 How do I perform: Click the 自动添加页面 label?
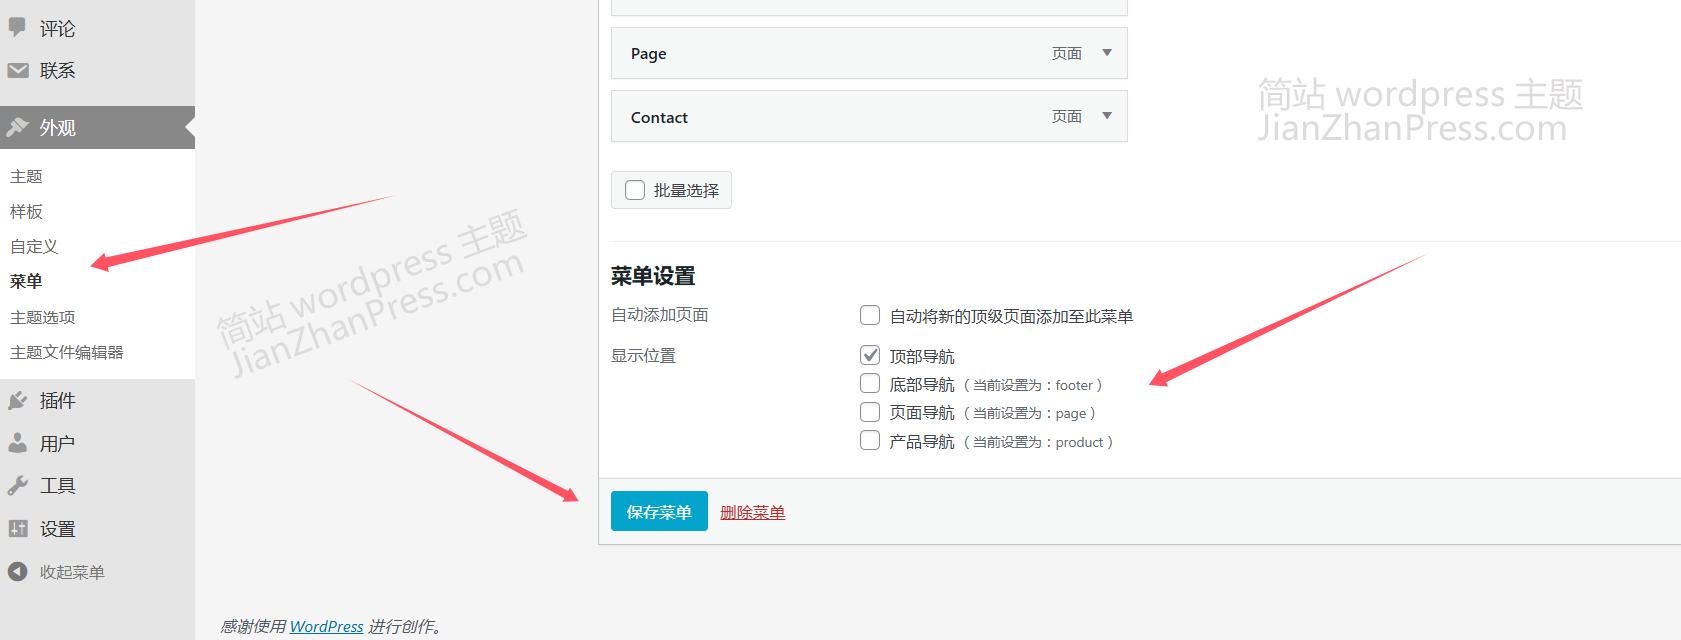[x=660, y=315]
